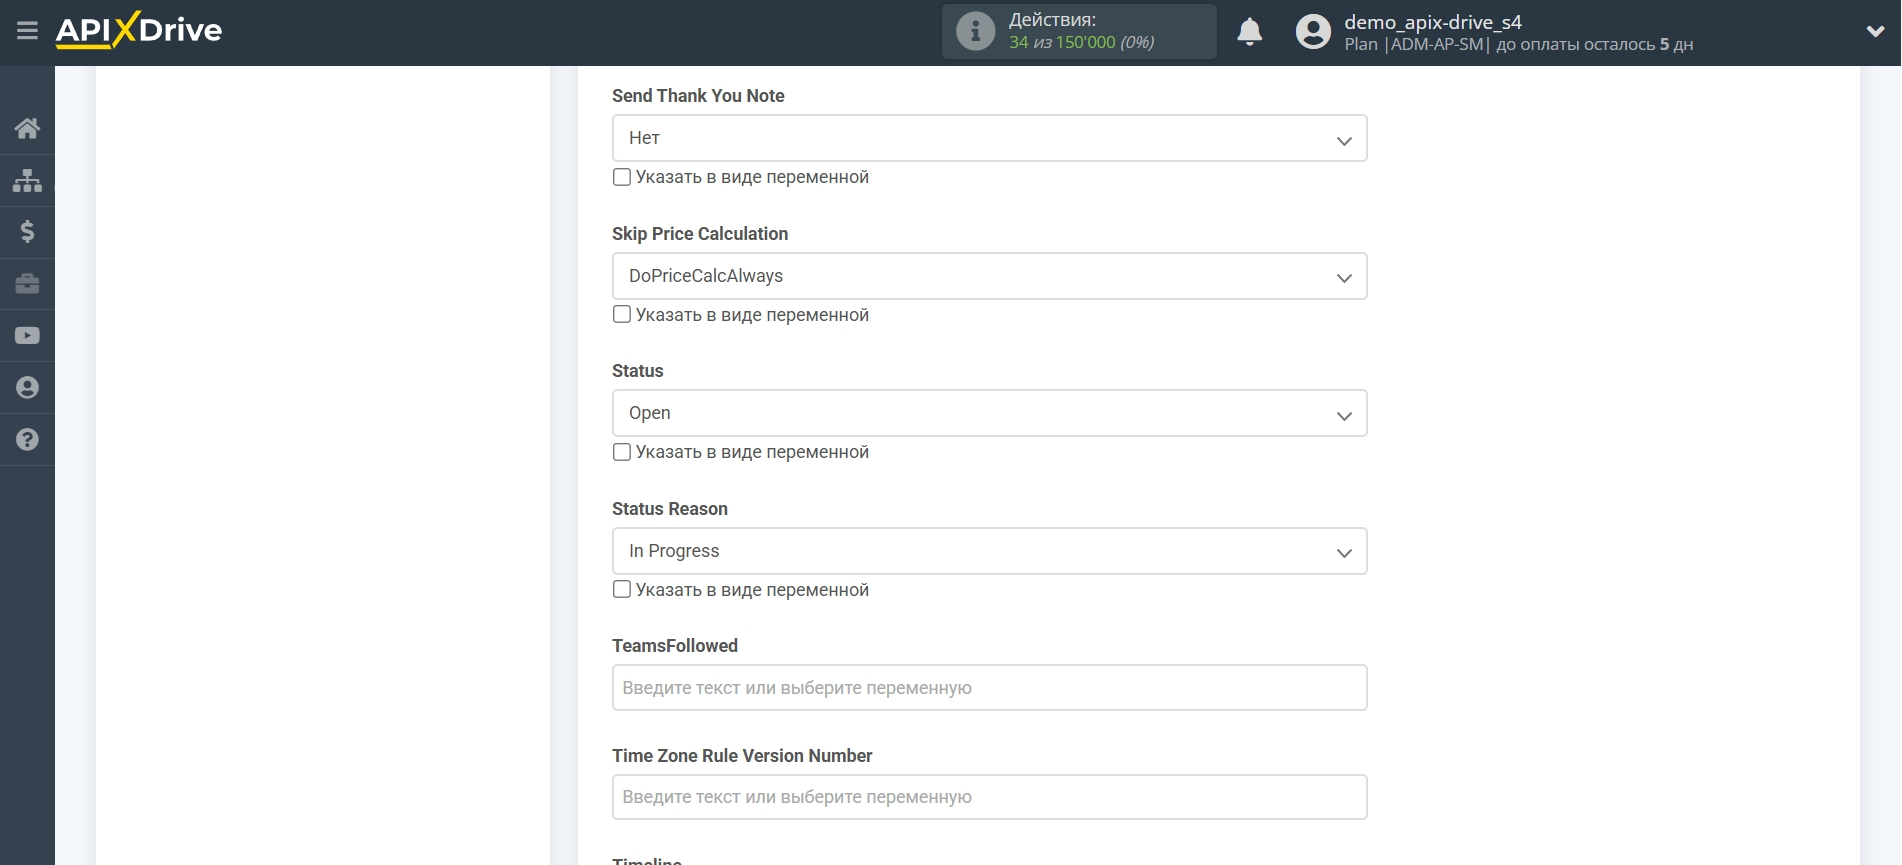Open the billing dollar icon
Viewport: 1902px width, 865px height.
coord(27,232)
